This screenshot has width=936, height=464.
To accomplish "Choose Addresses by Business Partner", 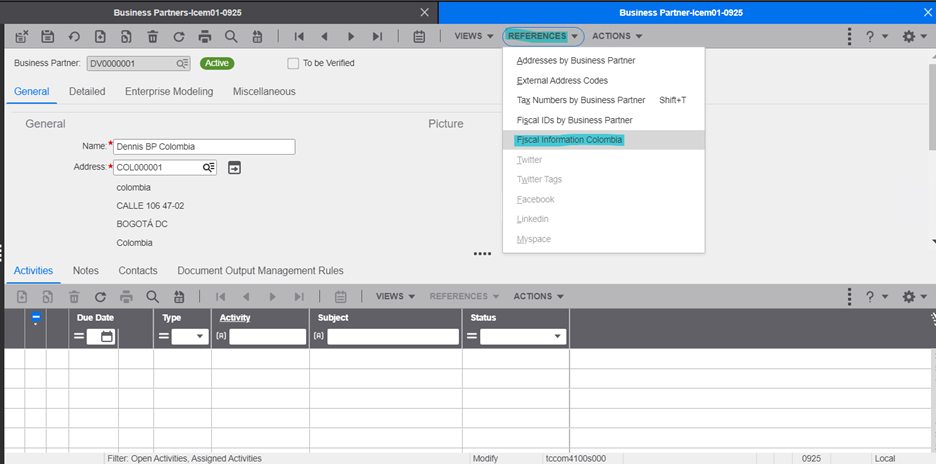I will click(575, 61).
